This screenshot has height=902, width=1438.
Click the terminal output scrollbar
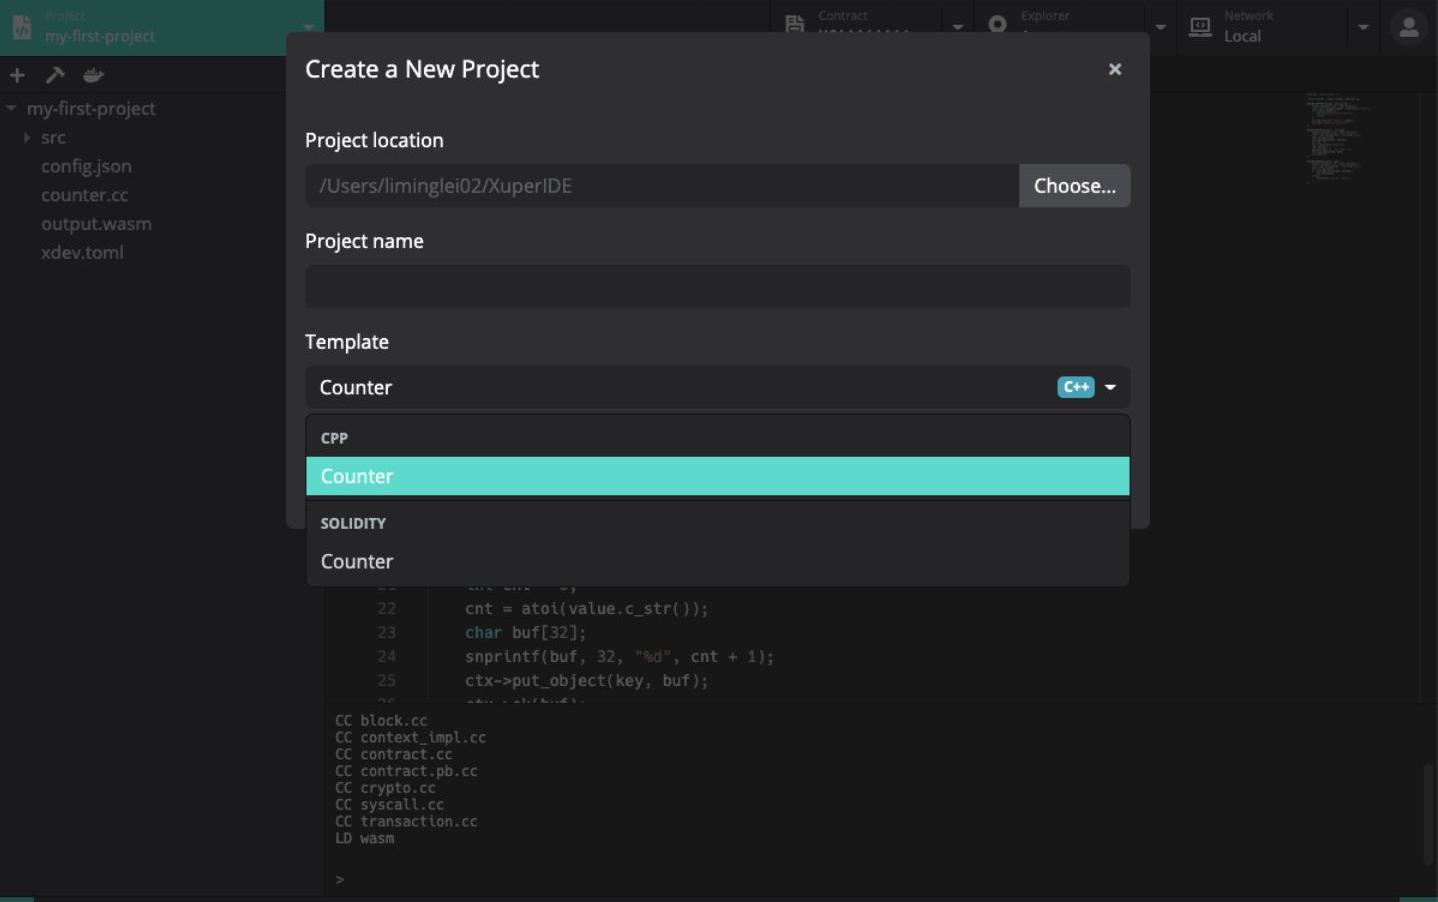point(1428,812)
